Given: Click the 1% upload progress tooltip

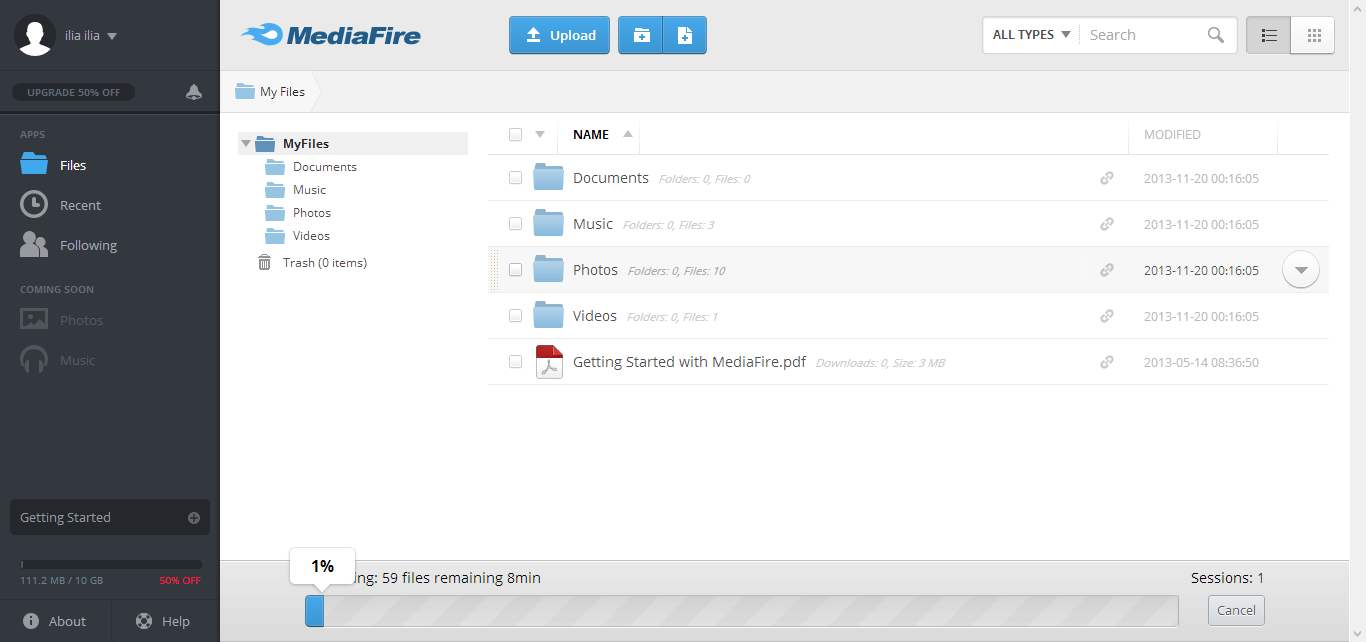Looking at the screenshot, I should point(322,566).
